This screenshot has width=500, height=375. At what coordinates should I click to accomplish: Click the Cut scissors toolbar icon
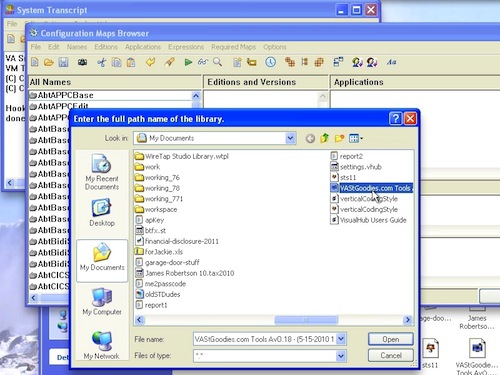pos(102,62)
